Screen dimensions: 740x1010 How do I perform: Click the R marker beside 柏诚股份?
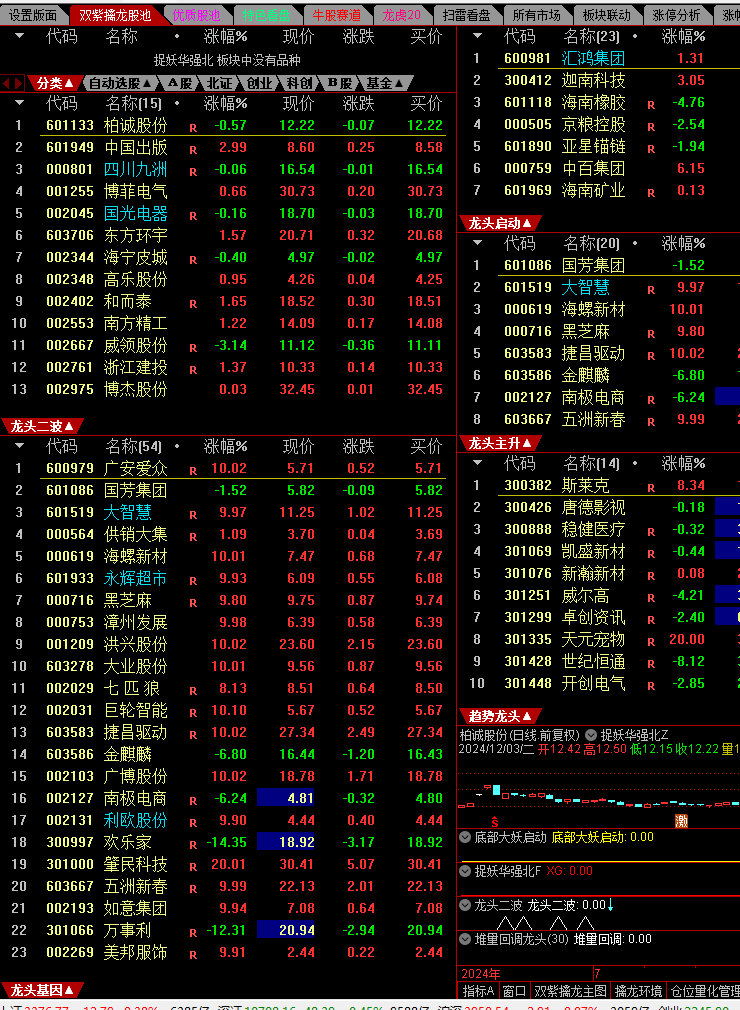pos(193,128)
